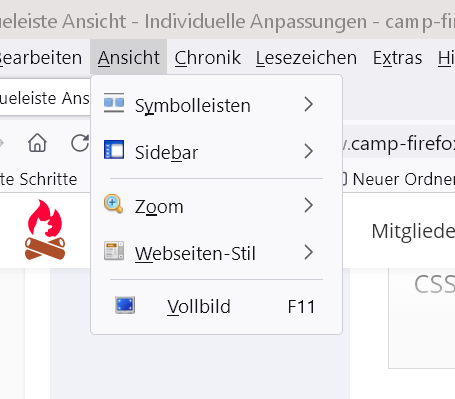Click the address bar URL field
This screenshot has width=455, height=399.
tap(399, 144)
